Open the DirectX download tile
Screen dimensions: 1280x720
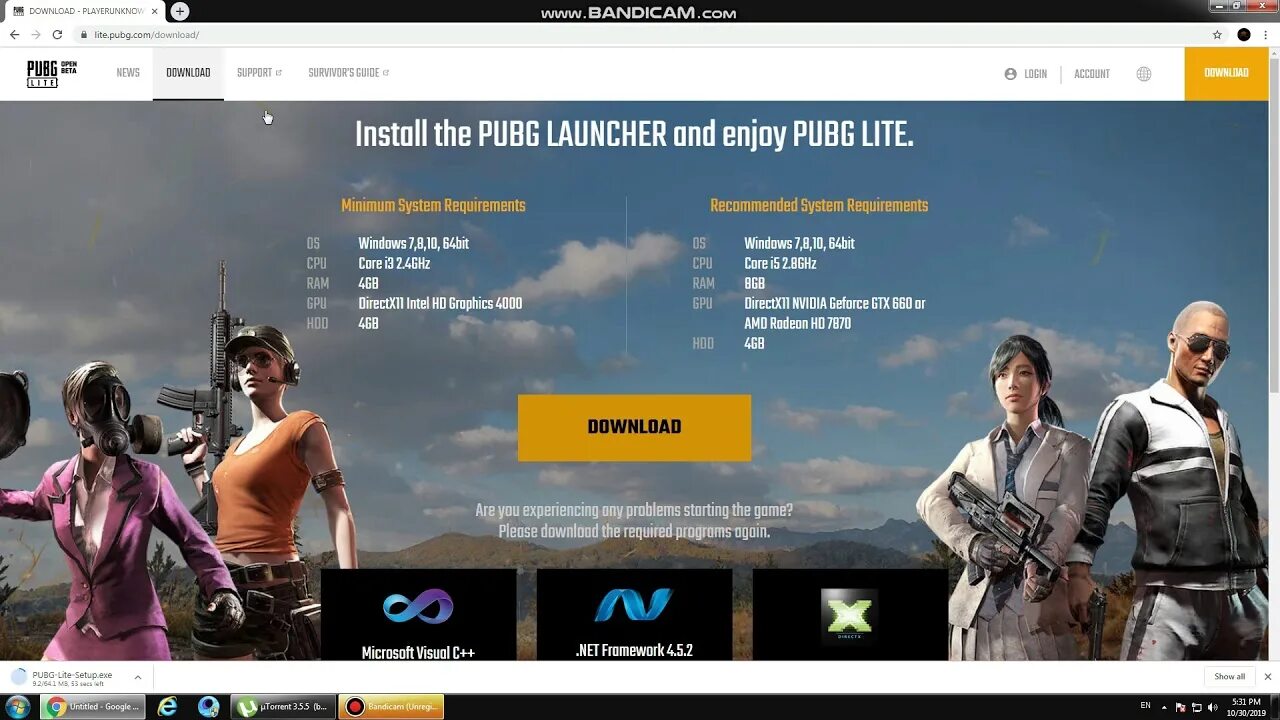pos(850,615)
